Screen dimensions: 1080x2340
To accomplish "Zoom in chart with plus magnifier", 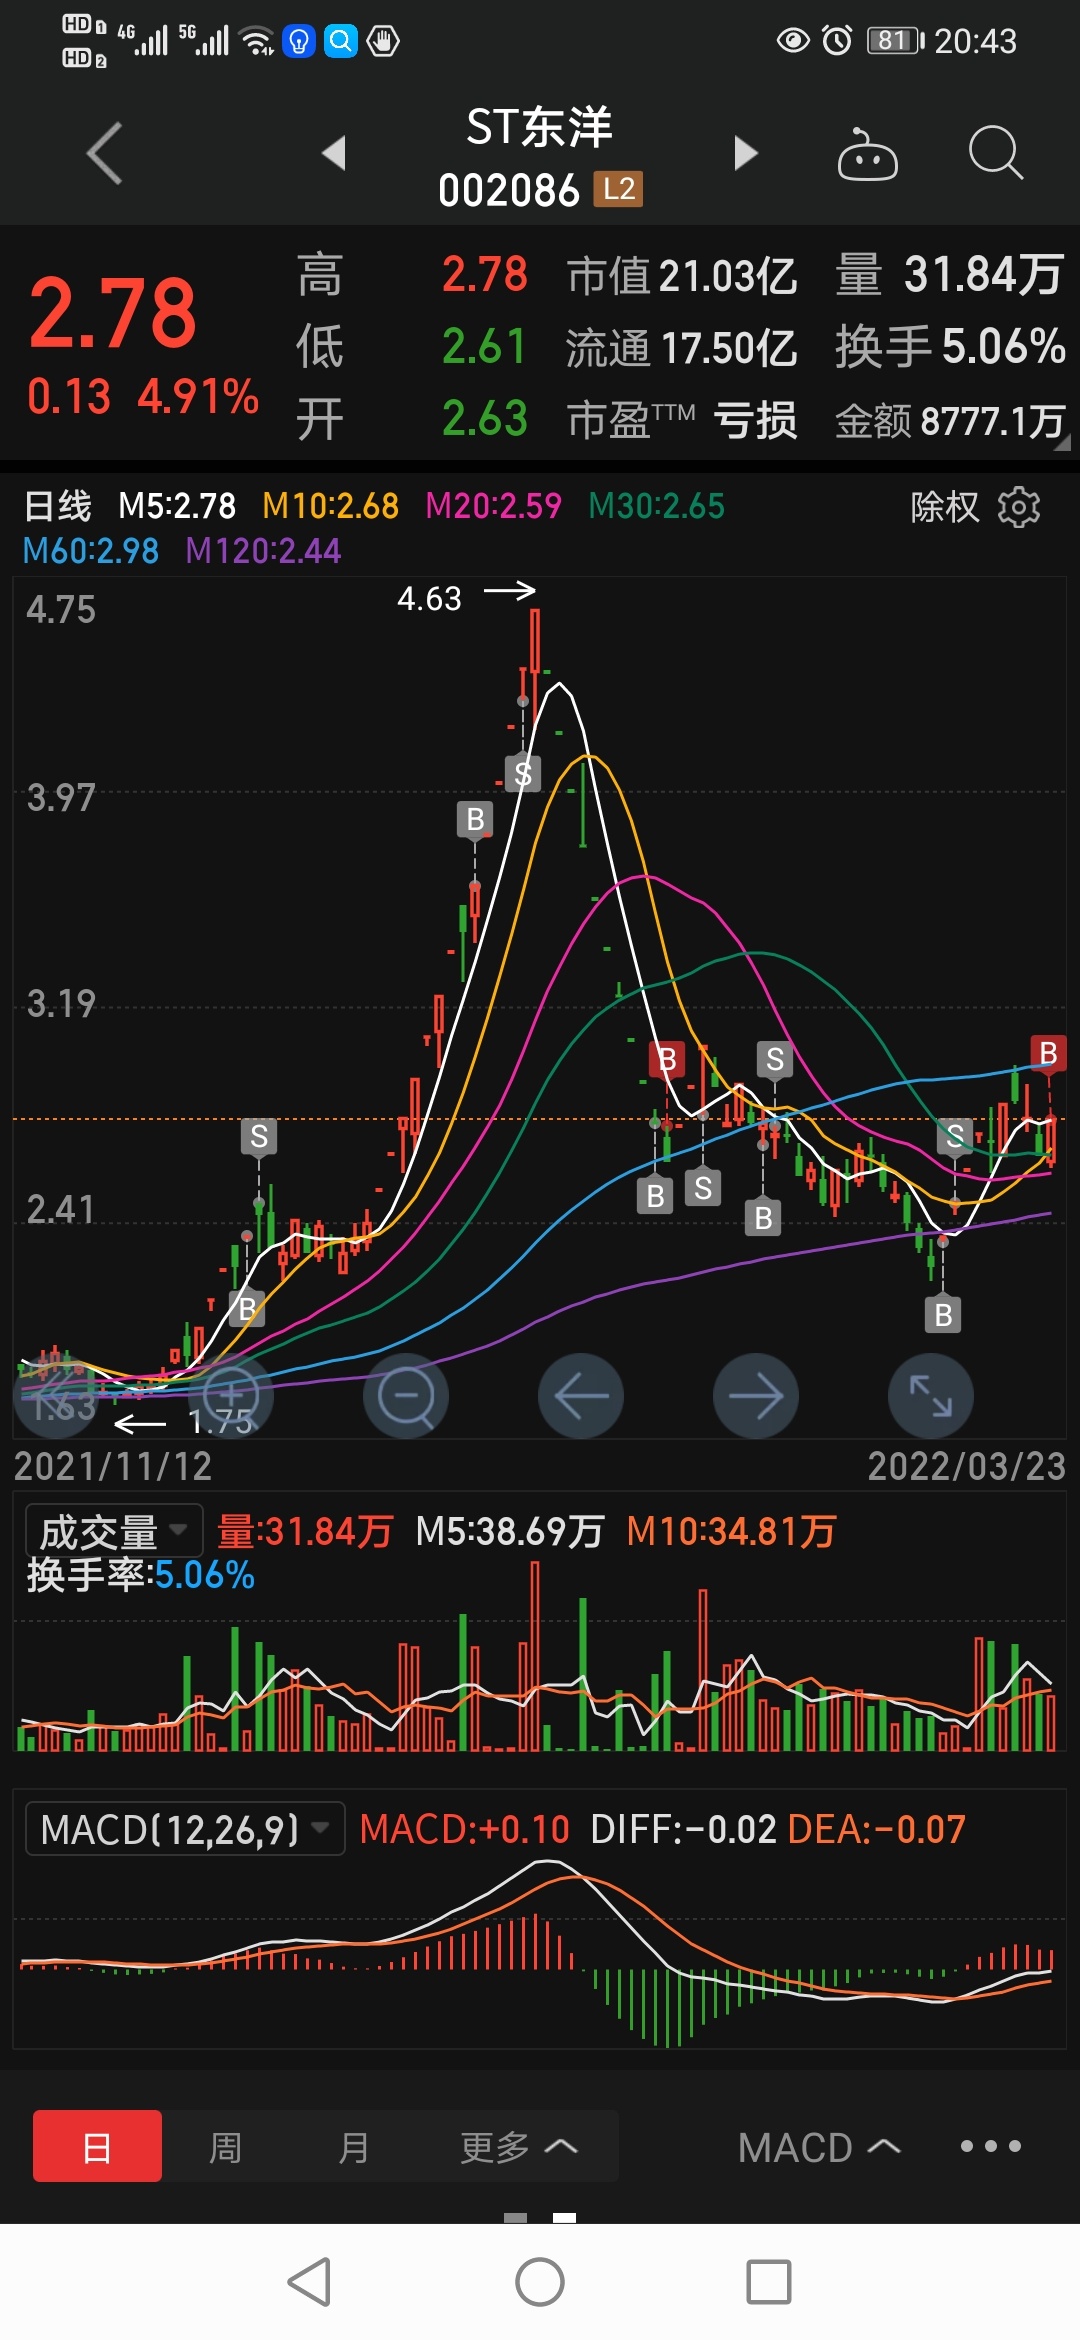I will pos(231,1396).
